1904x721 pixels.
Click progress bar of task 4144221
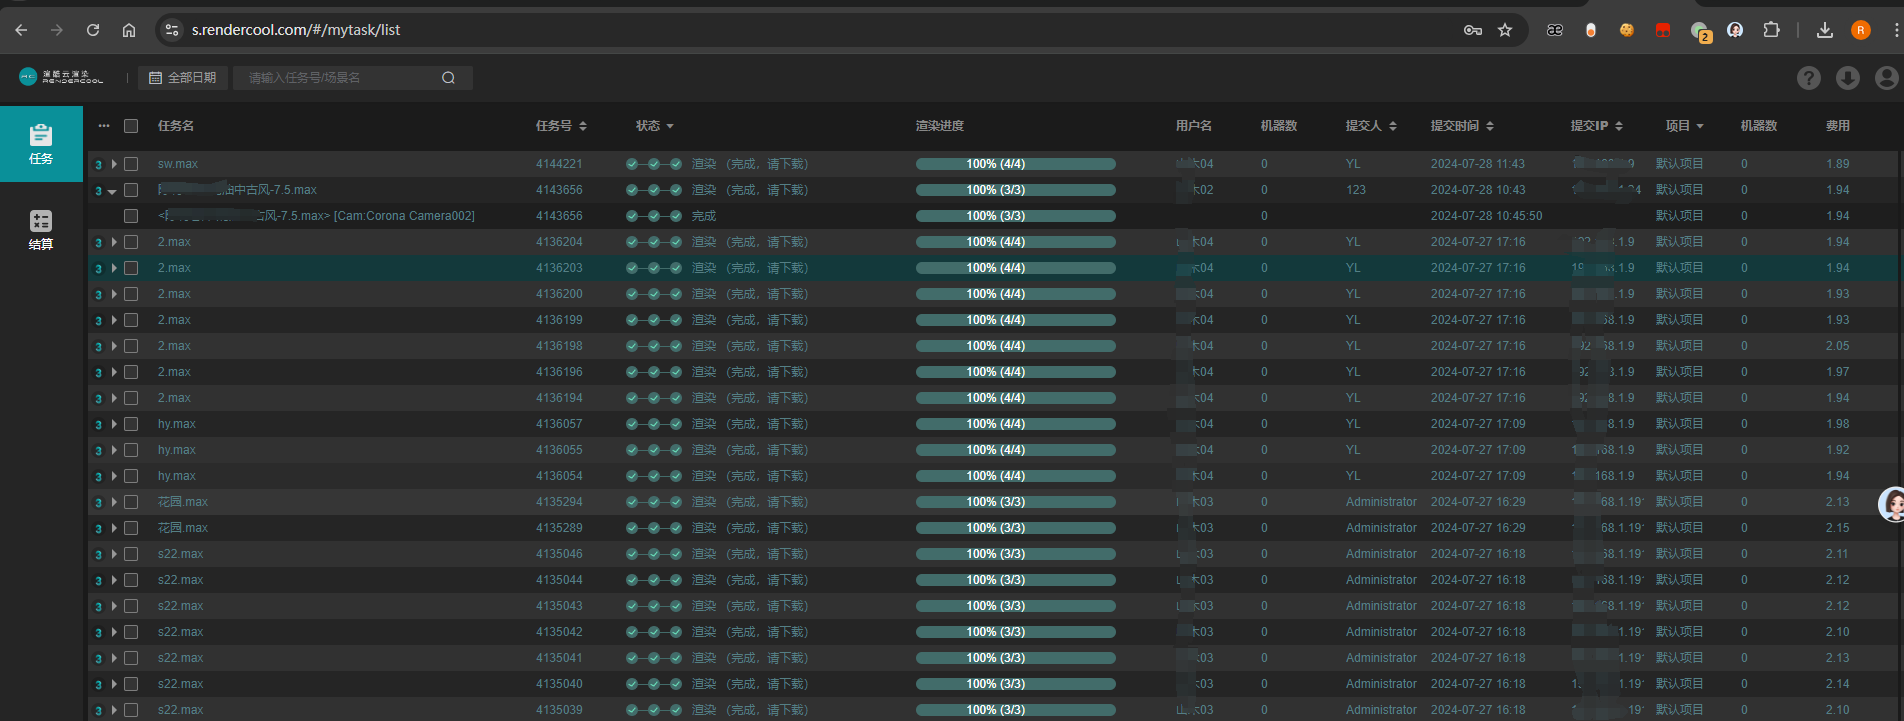coord(1015,164)
